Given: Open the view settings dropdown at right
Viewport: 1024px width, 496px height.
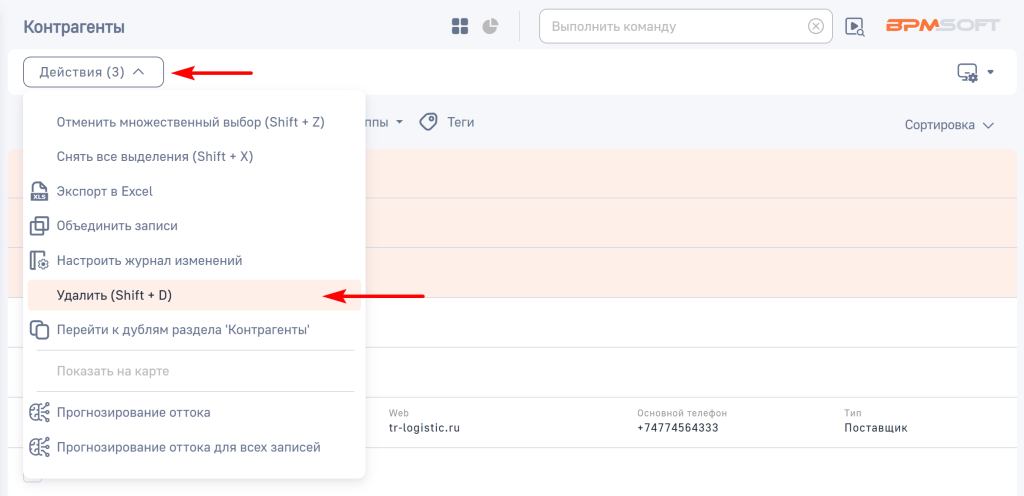Looking at the screenshot, I should (x=975, y=72).
